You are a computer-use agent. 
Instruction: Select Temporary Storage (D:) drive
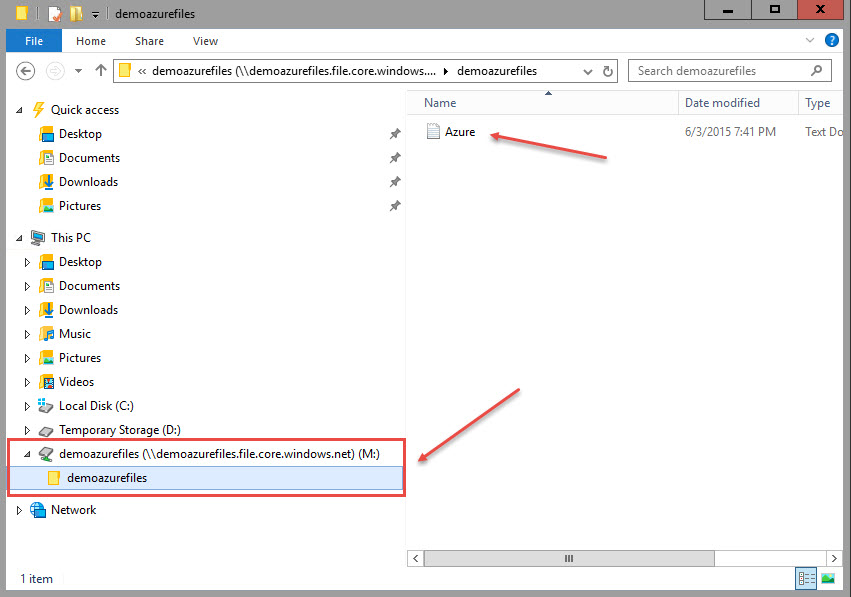120,430
